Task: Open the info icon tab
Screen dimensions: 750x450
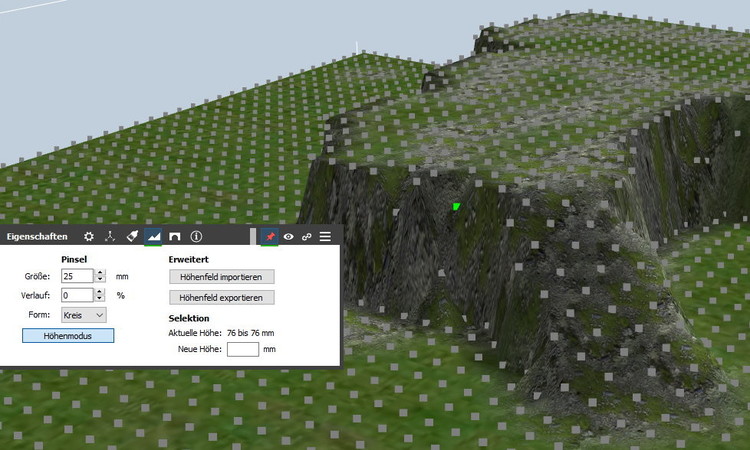Action: coord(196,236)
